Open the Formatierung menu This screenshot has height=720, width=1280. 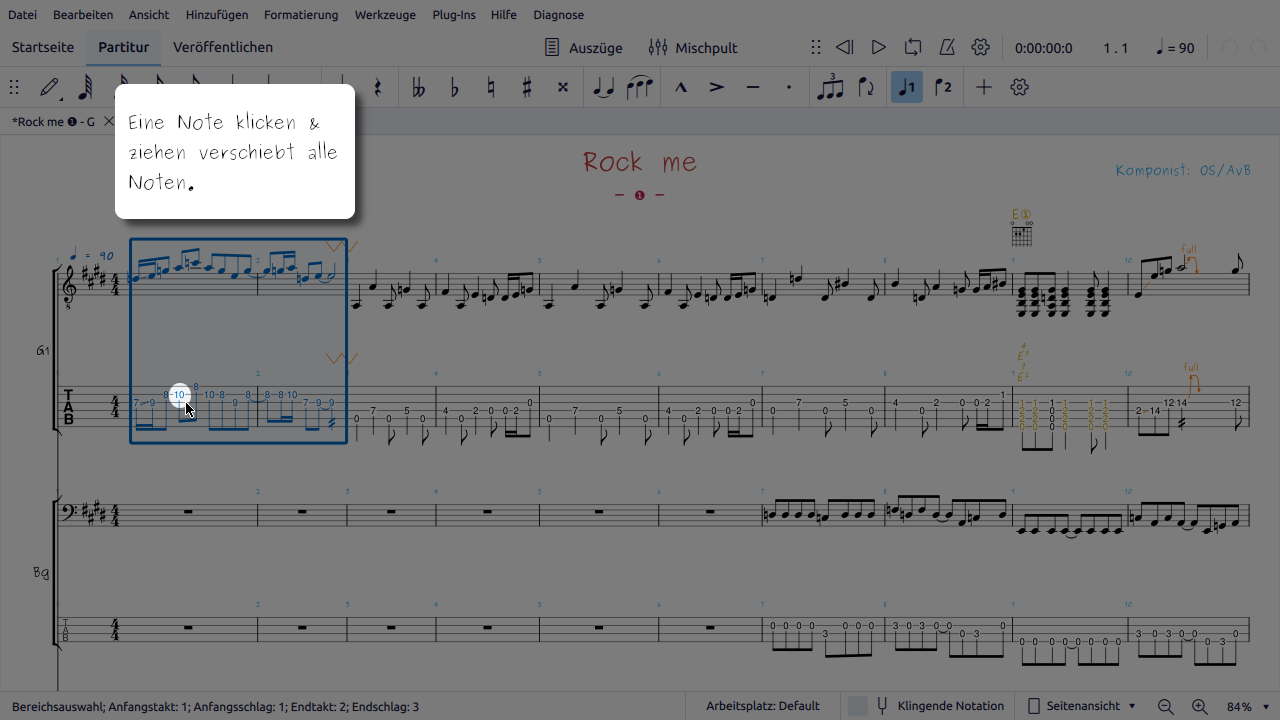pyautogui.click(x=301, y=15)
